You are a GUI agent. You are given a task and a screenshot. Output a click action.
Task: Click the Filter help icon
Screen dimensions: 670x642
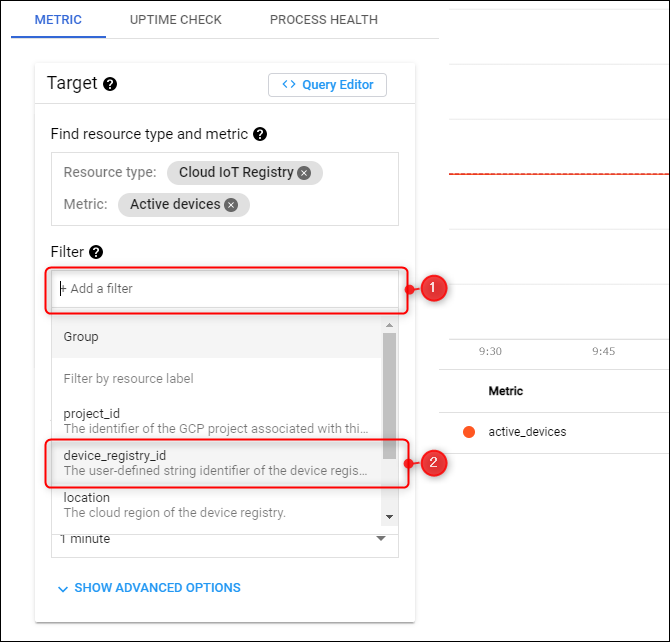(x=96, y=253)
